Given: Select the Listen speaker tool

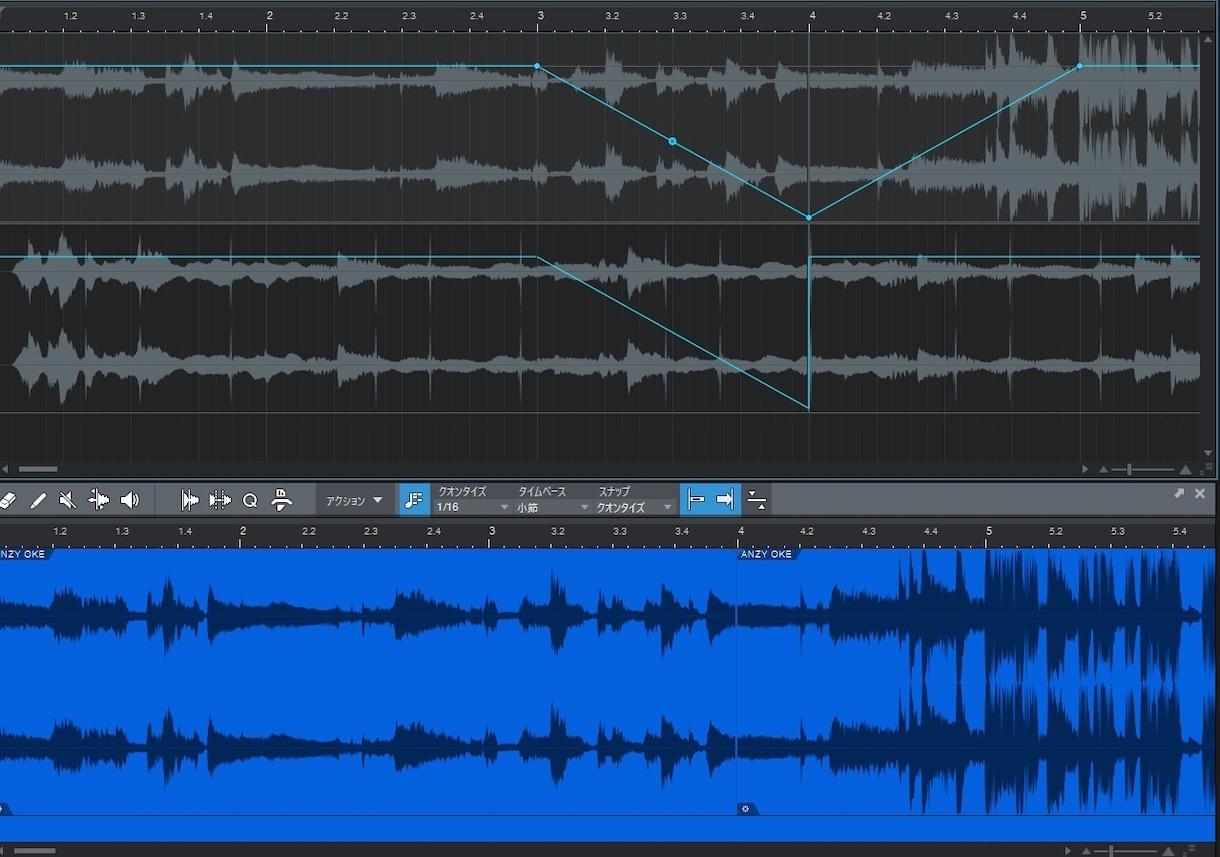Looking at the screenshot, I should pyautogui.click(x=129, y=499).
